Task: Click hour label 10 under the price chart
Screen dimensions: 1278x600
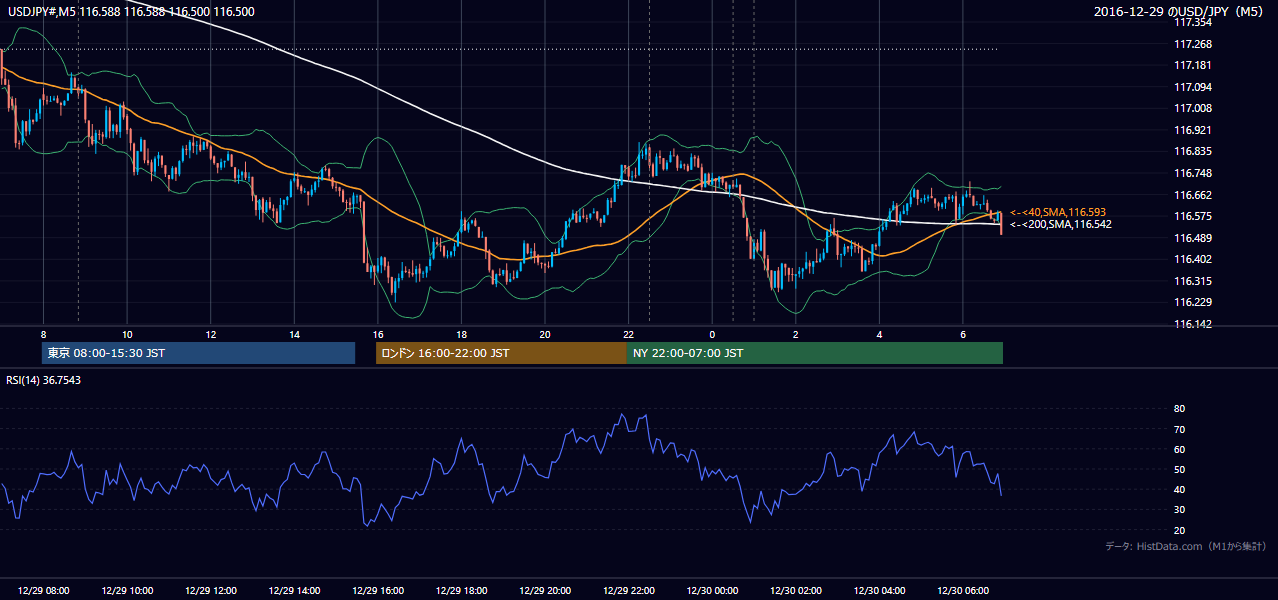Action: pyautogui.click(x=127, y=334)
